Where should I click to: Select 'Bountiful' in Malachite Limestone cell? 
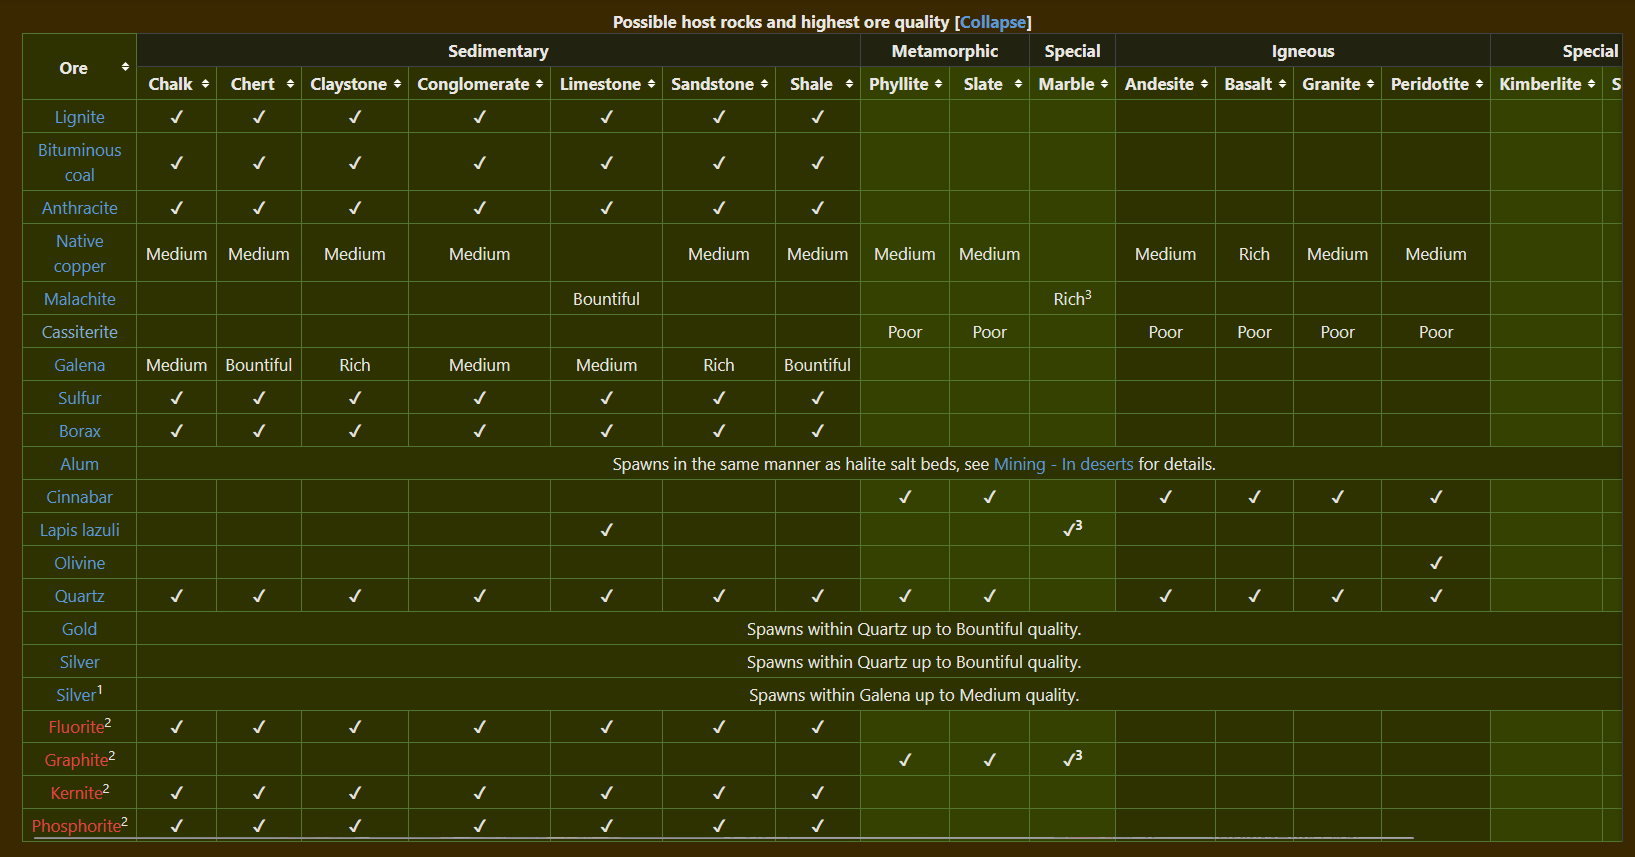tap(606, 299)
